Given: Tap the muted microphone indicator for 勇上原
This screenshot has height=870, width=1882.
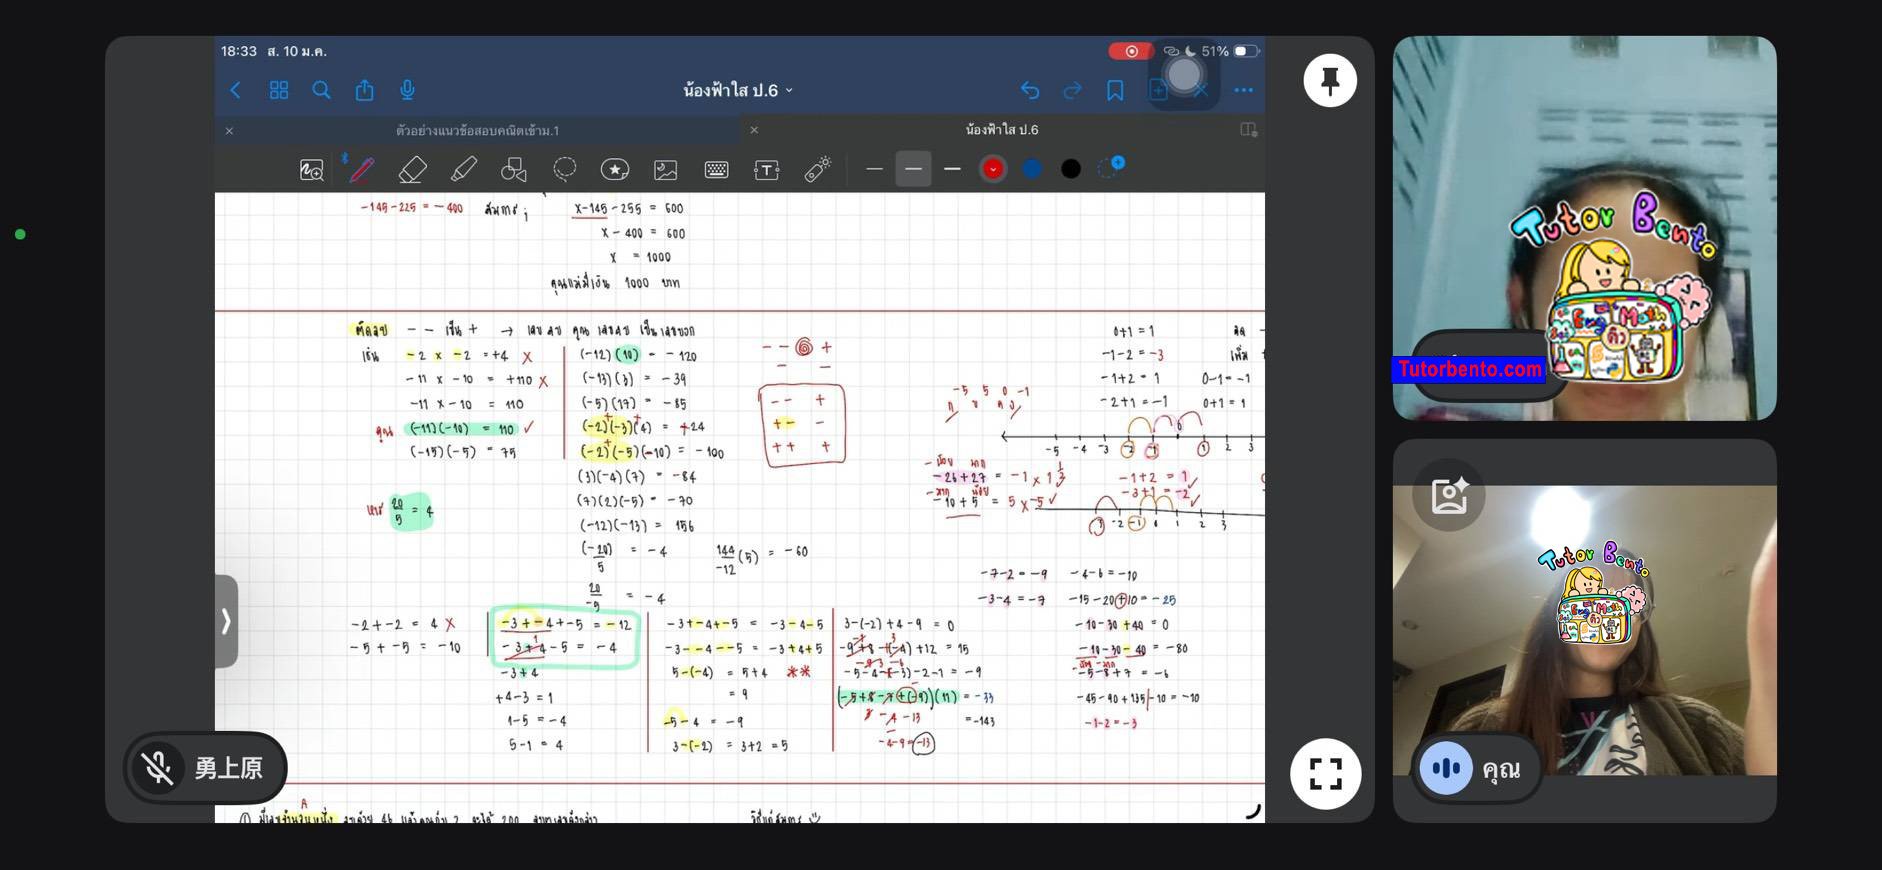Looking at the screenshot, I should click(x=158, y=768).
